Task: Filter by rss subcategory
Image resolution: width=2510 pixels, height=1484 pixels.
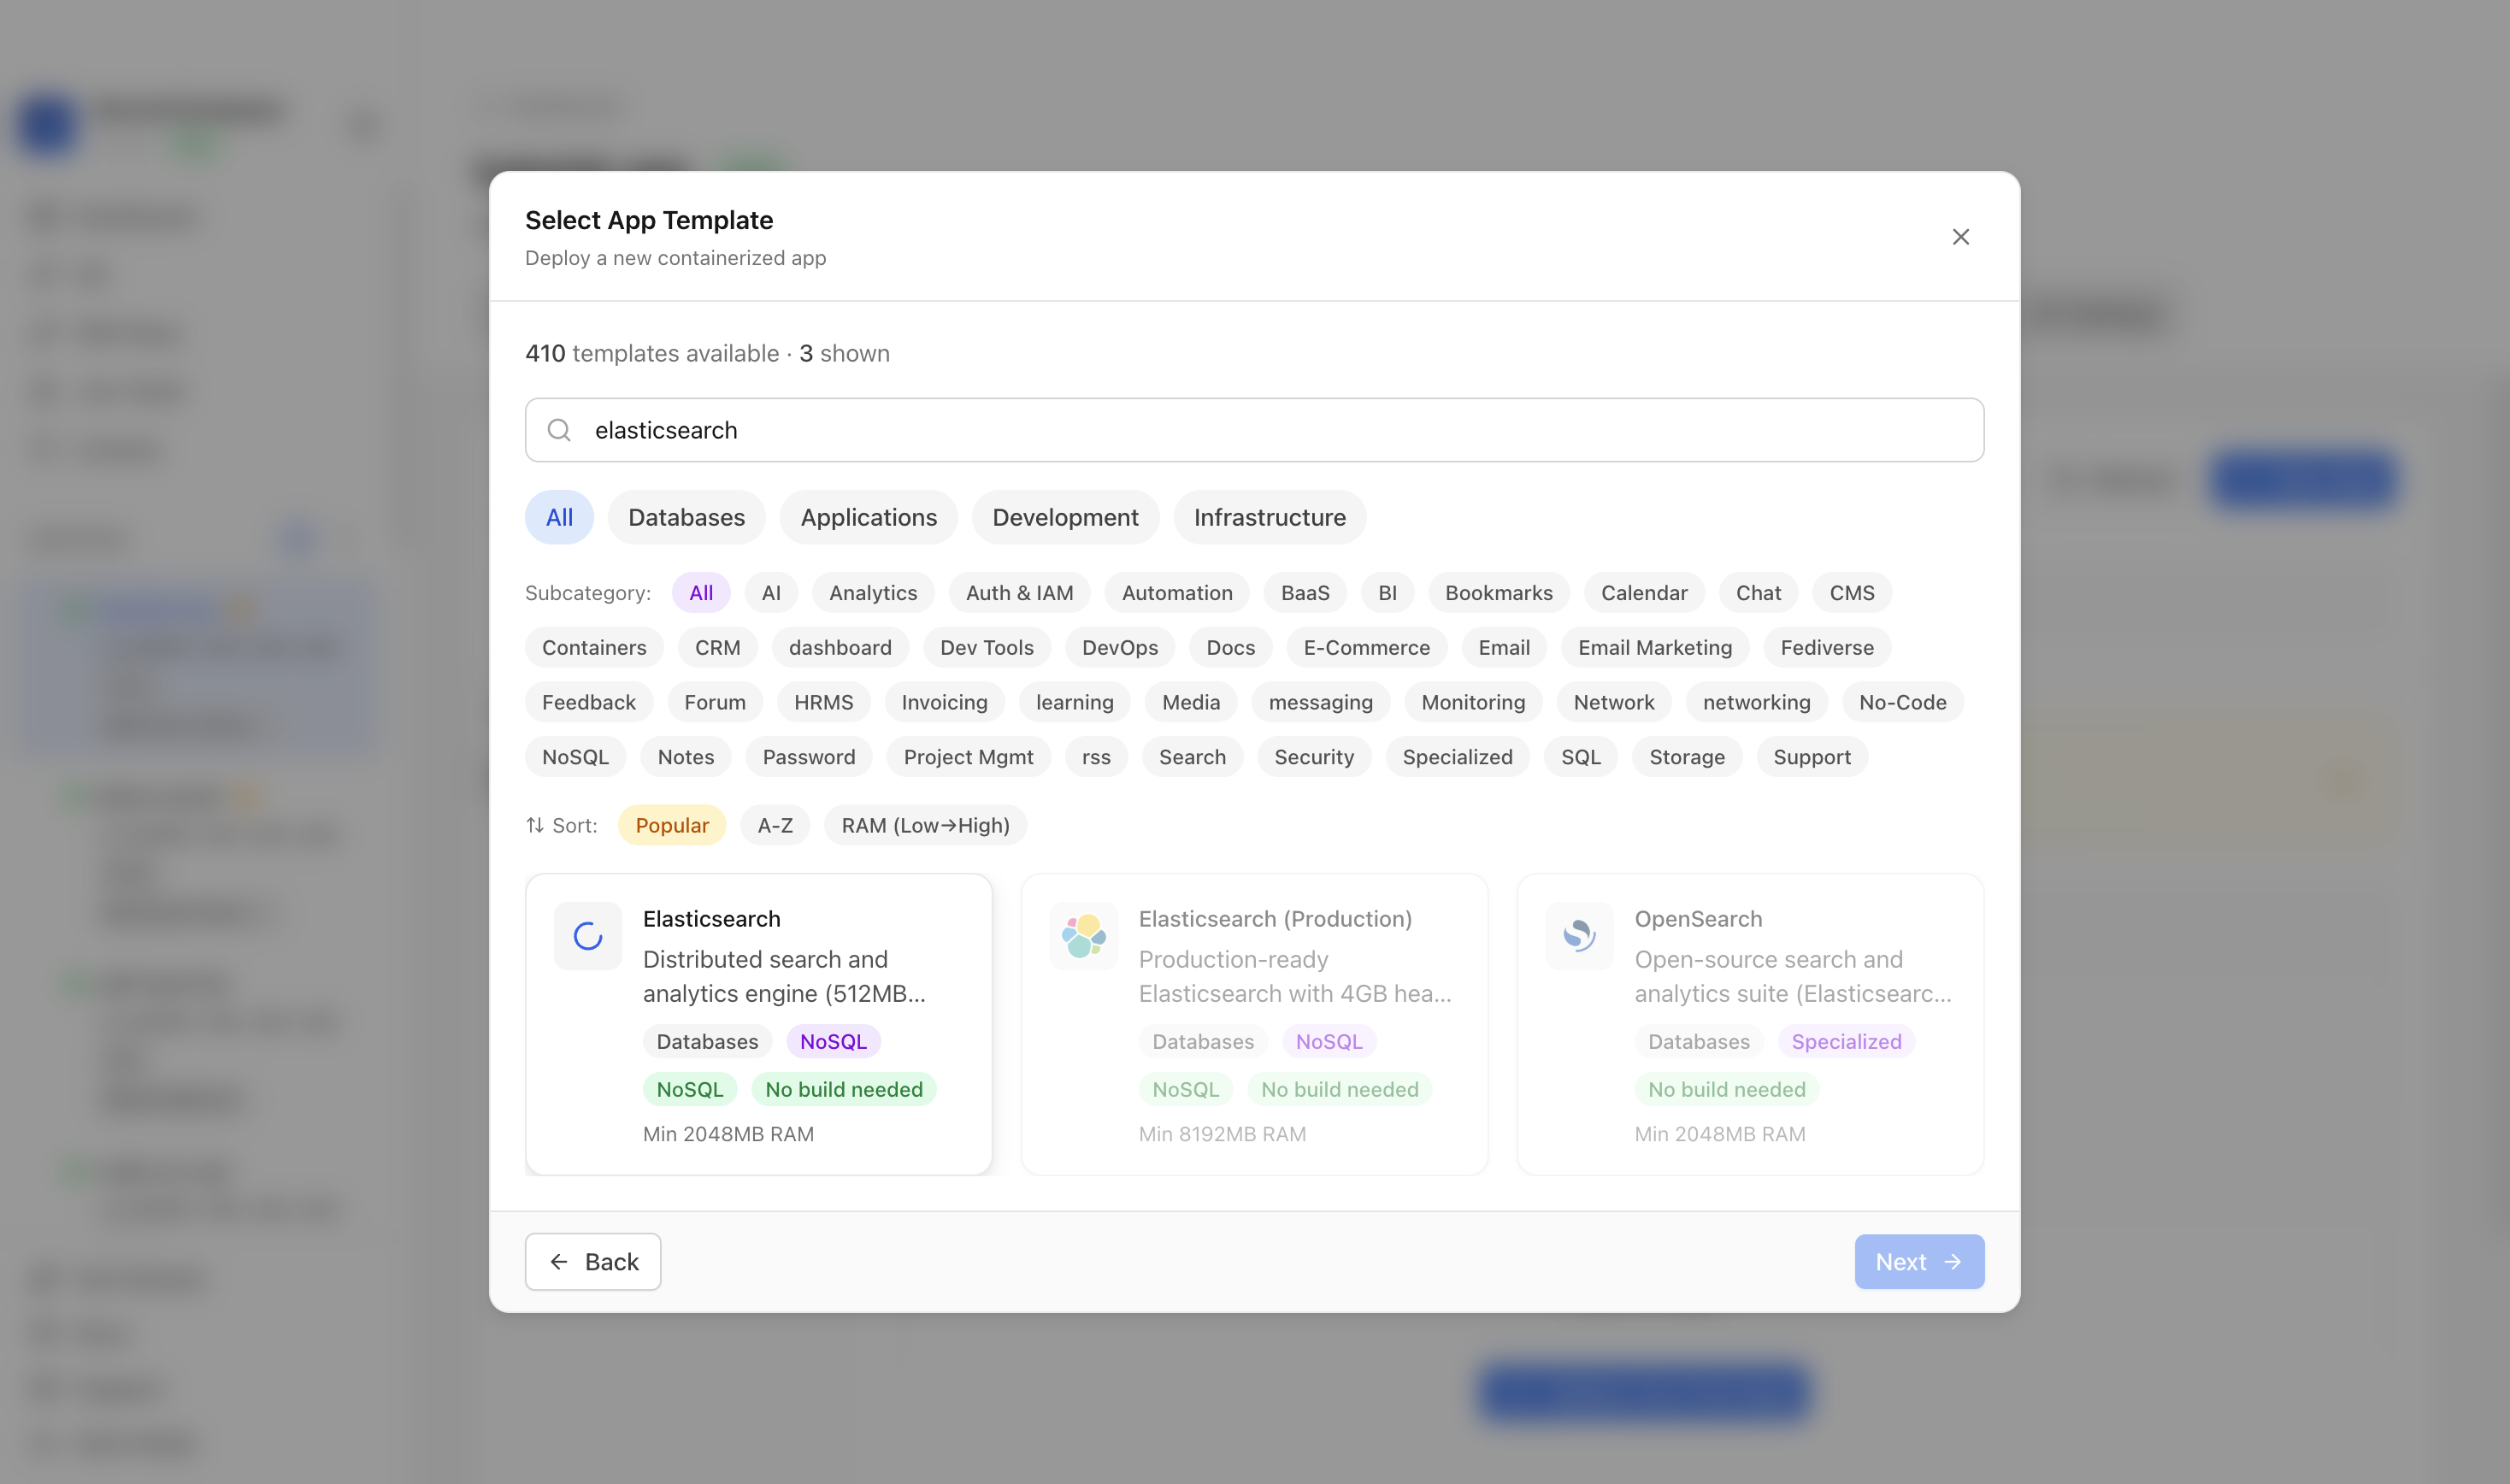Action: [x=1096, y=757]
